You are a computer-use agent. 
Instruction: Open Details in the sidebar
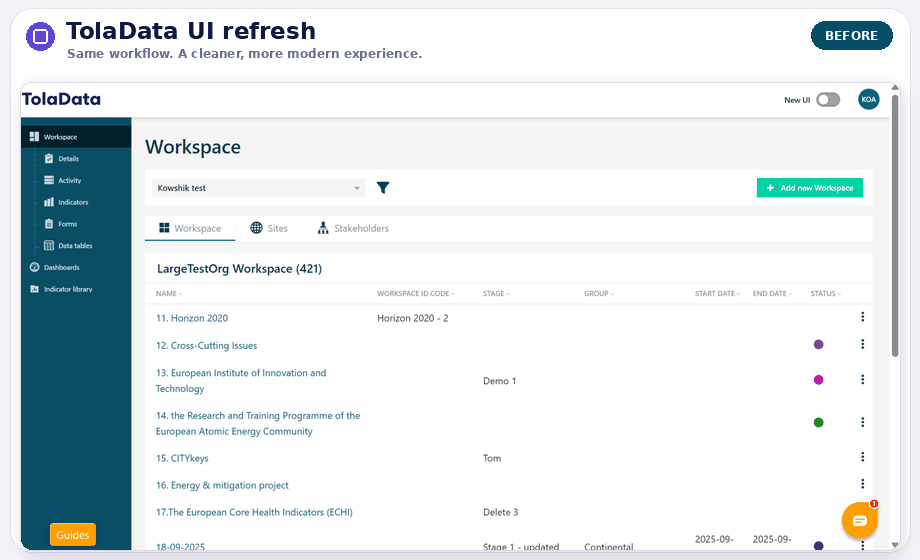[69, 158]
